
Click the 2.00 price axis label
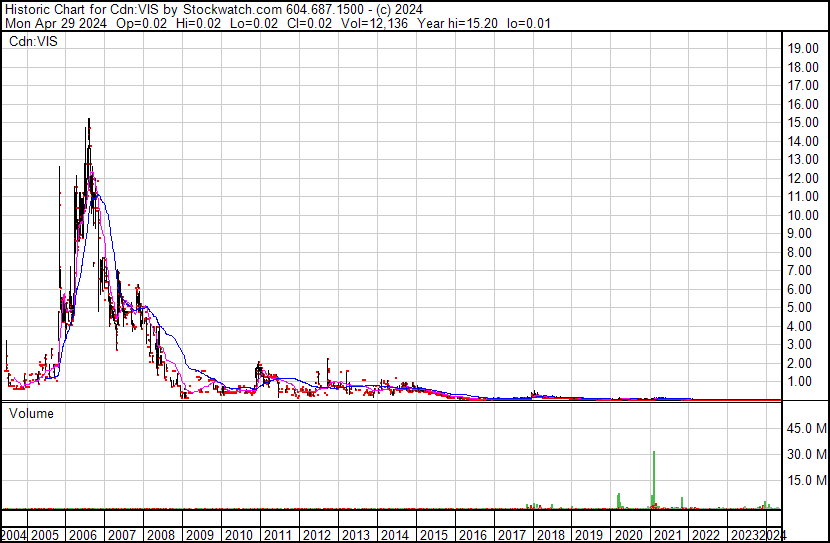(799, 364)
